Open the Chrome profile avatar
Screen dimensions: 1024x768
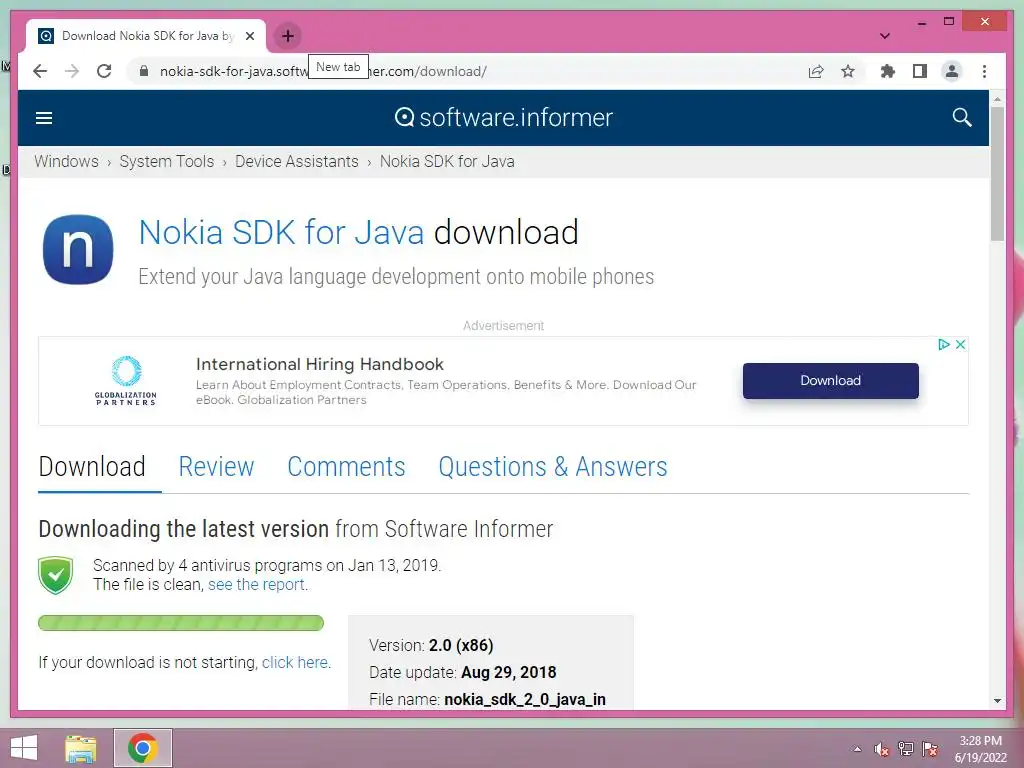click(952, 71)
